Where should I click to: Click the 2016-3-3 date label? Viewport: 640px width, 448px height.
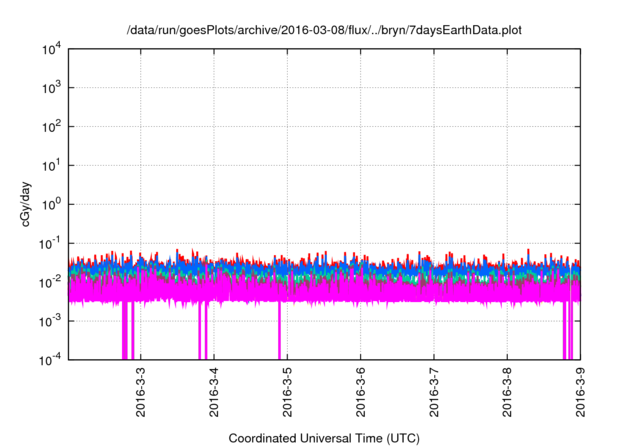point(140,392)
